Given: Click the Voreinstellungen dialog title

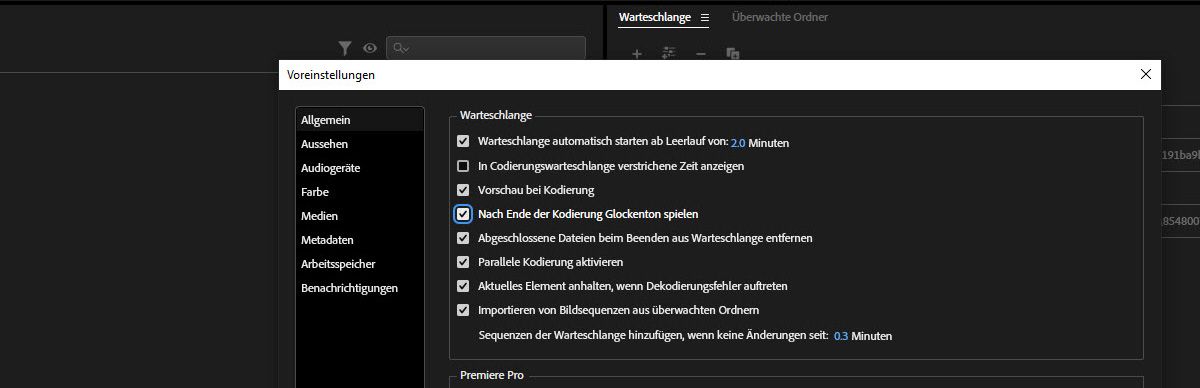Looking at the screenshot, I should 331,75.
